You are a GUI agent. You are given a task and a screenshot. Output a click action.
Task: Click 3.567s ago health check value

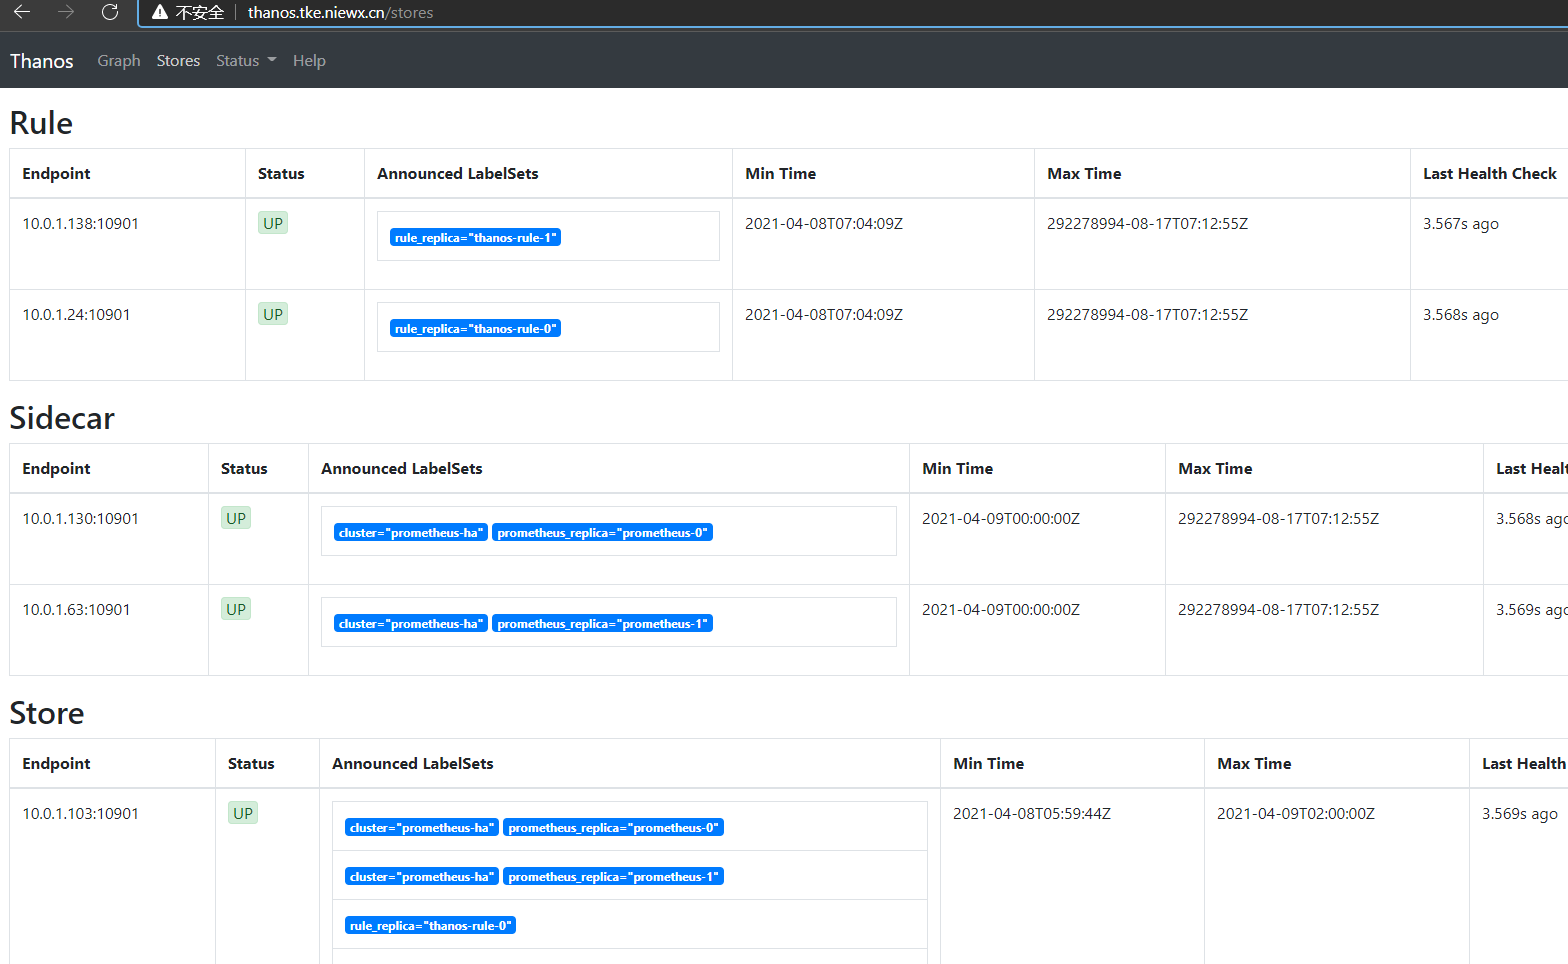click(x=1461, y=224)
